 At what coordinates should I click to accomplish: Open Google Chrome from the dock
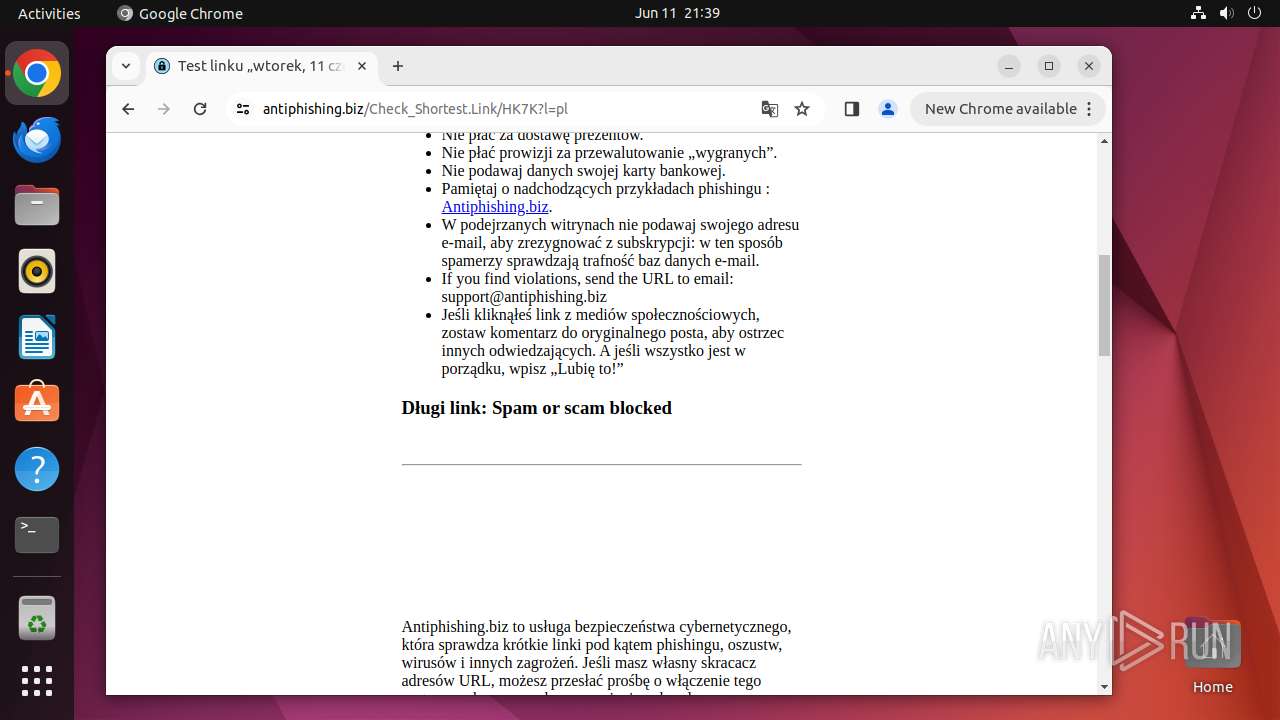37,74
